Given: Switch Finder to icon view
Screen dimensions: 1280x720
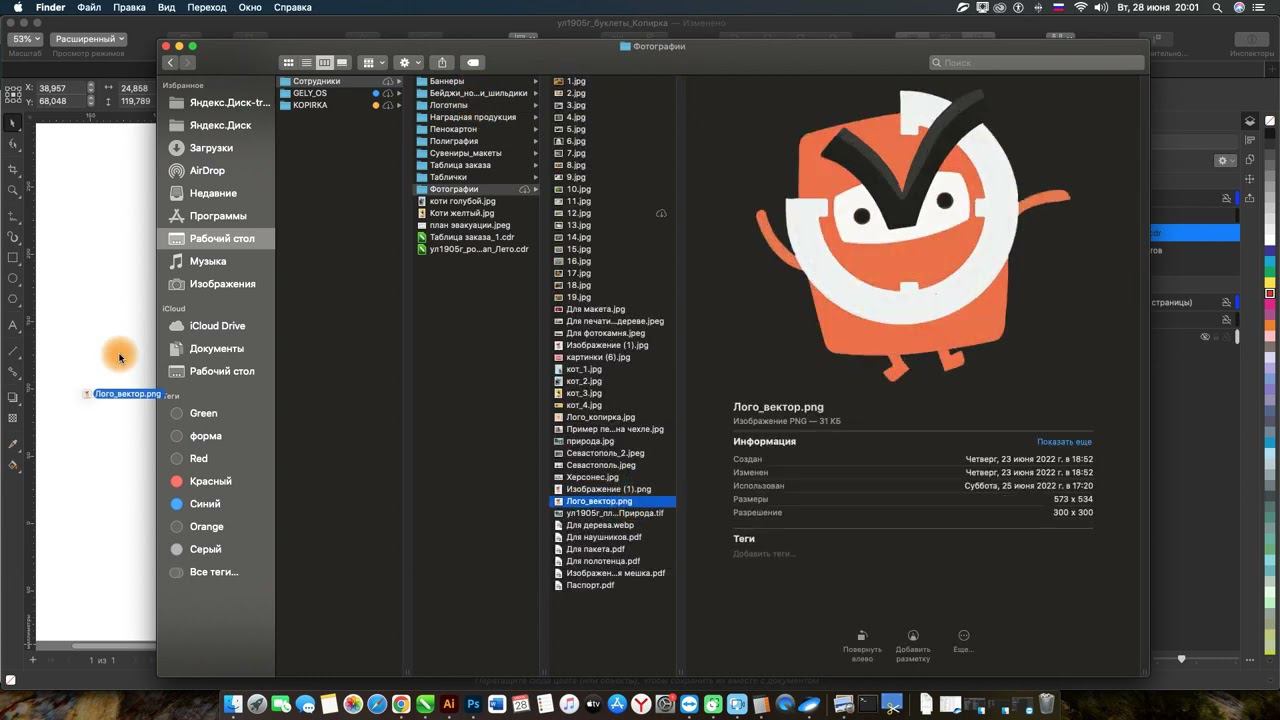Looking at the screenshot, I should click(288, 62).
